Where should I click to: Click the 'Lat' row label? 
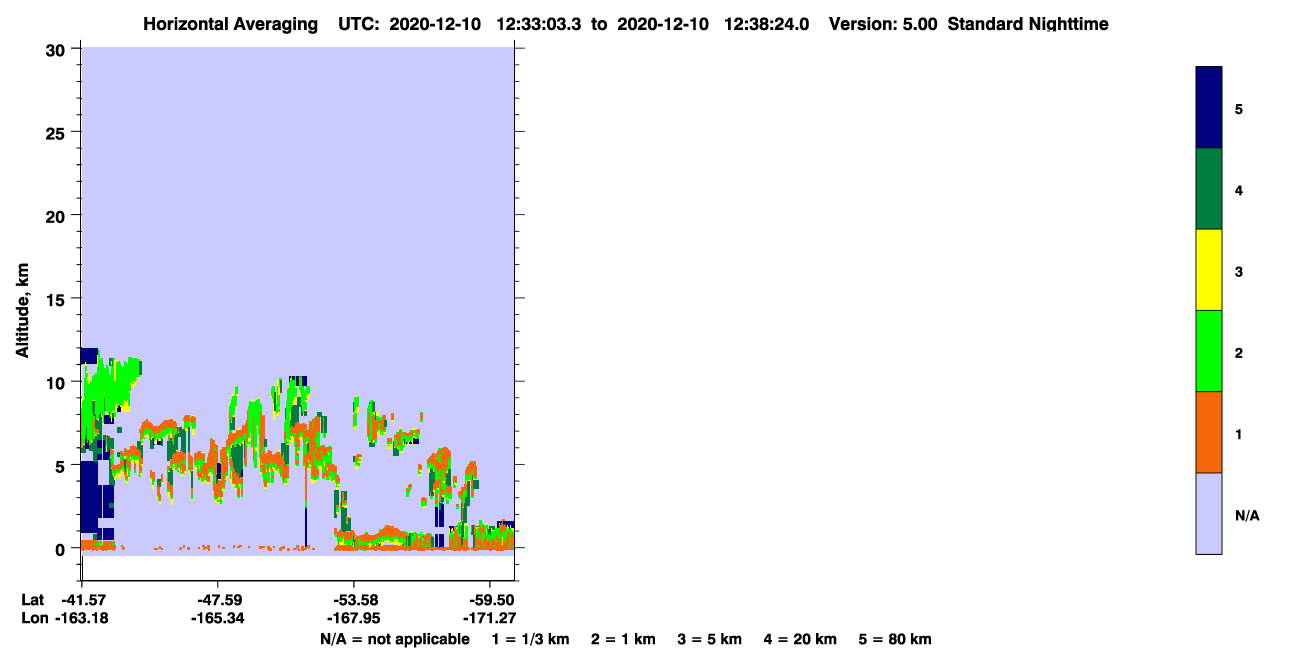[x=32, y=600]
